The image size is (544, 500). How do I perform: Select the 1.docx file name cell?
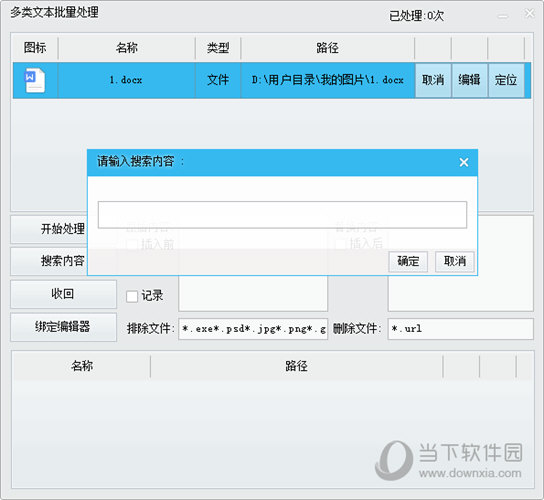(x=126, y=80)
